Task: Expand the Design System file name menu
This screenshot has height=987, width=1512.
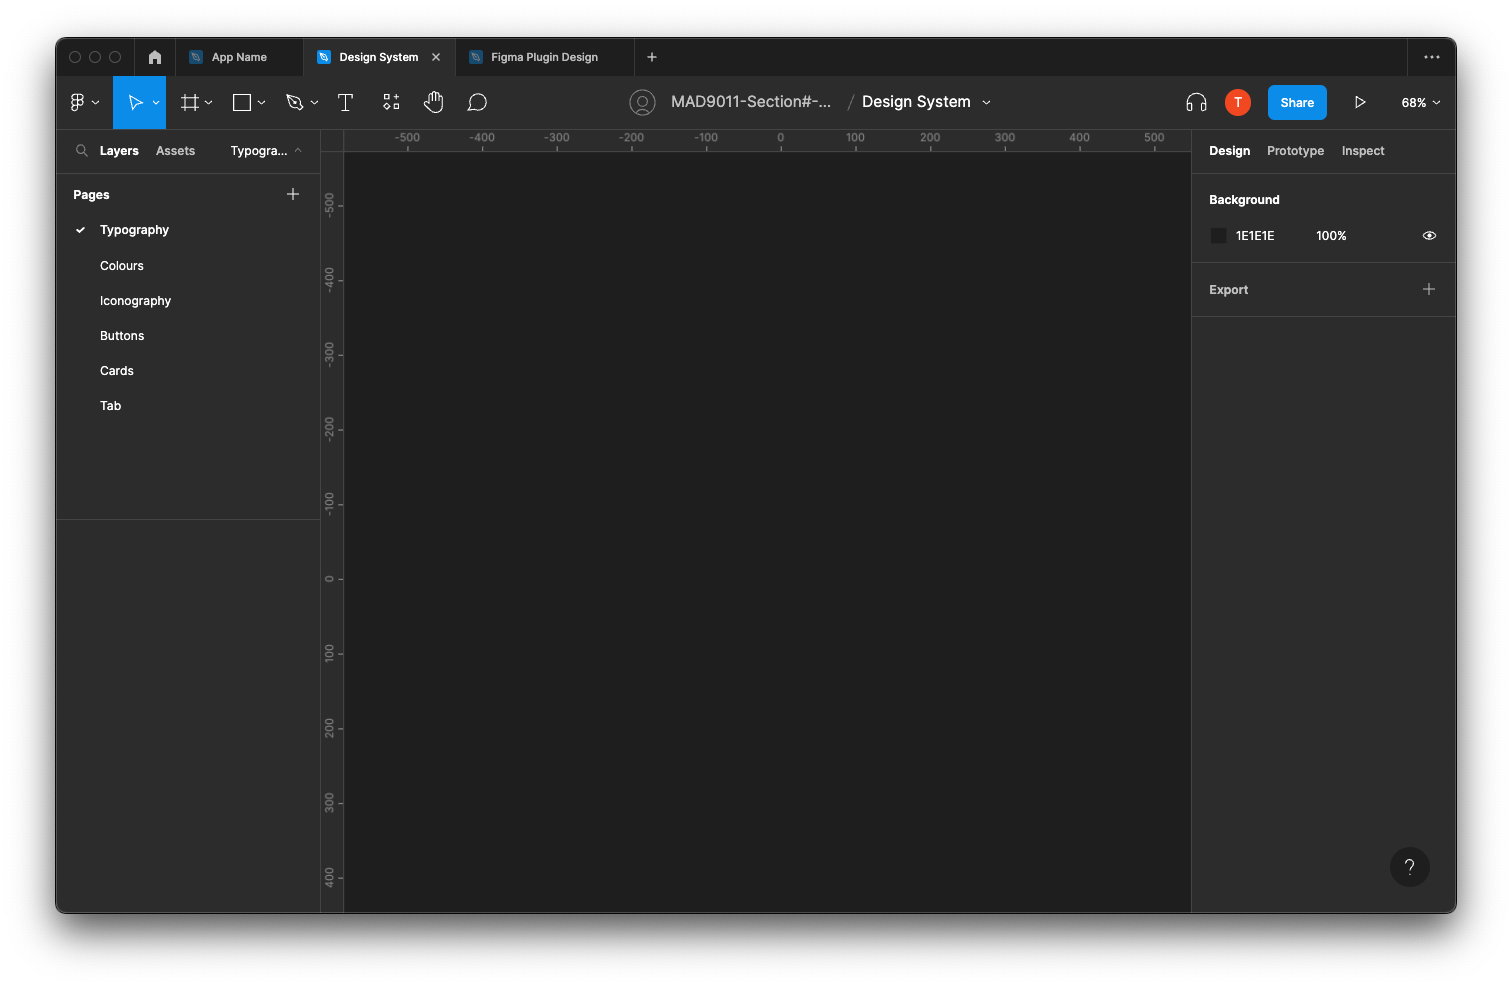Action: [x=987, y=102]
